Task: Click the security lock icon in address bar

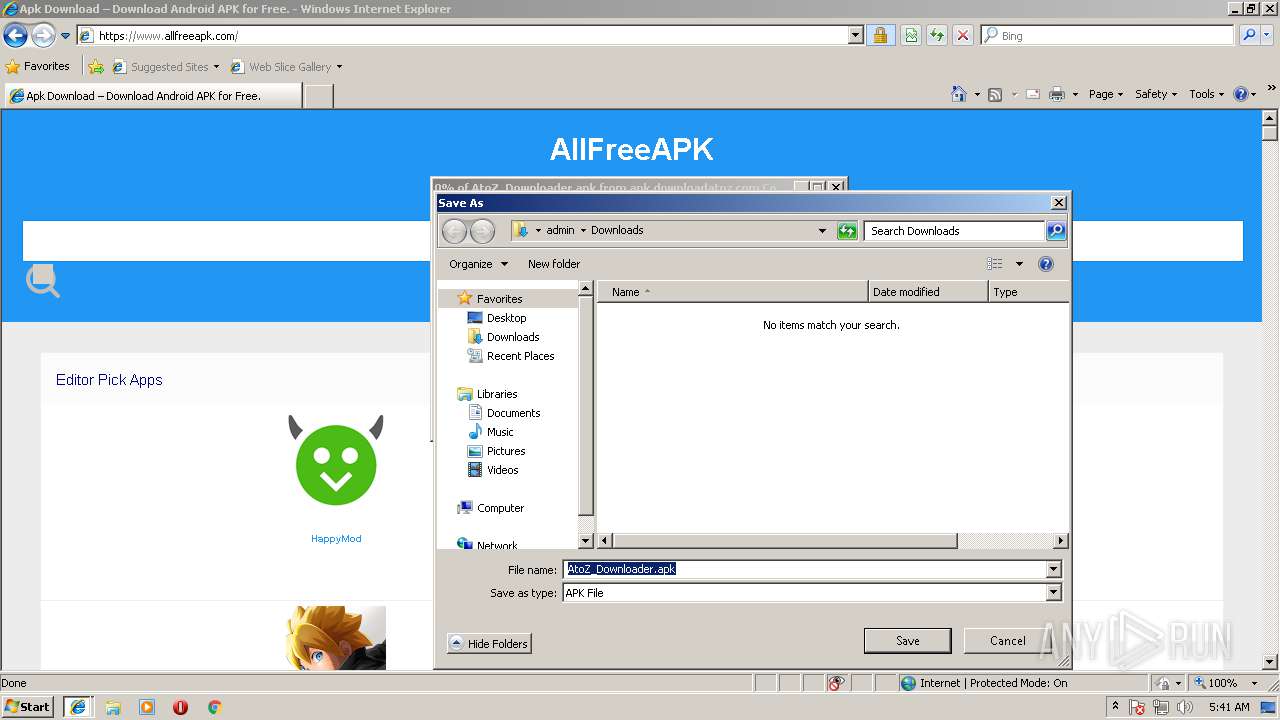Action: (880, 36)
